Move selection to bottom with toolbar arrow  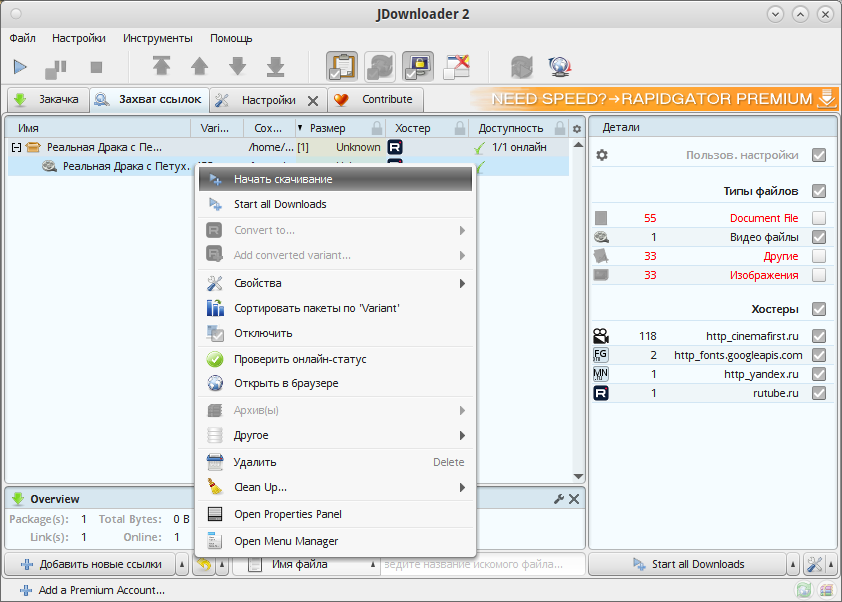(x=275, y=66)
